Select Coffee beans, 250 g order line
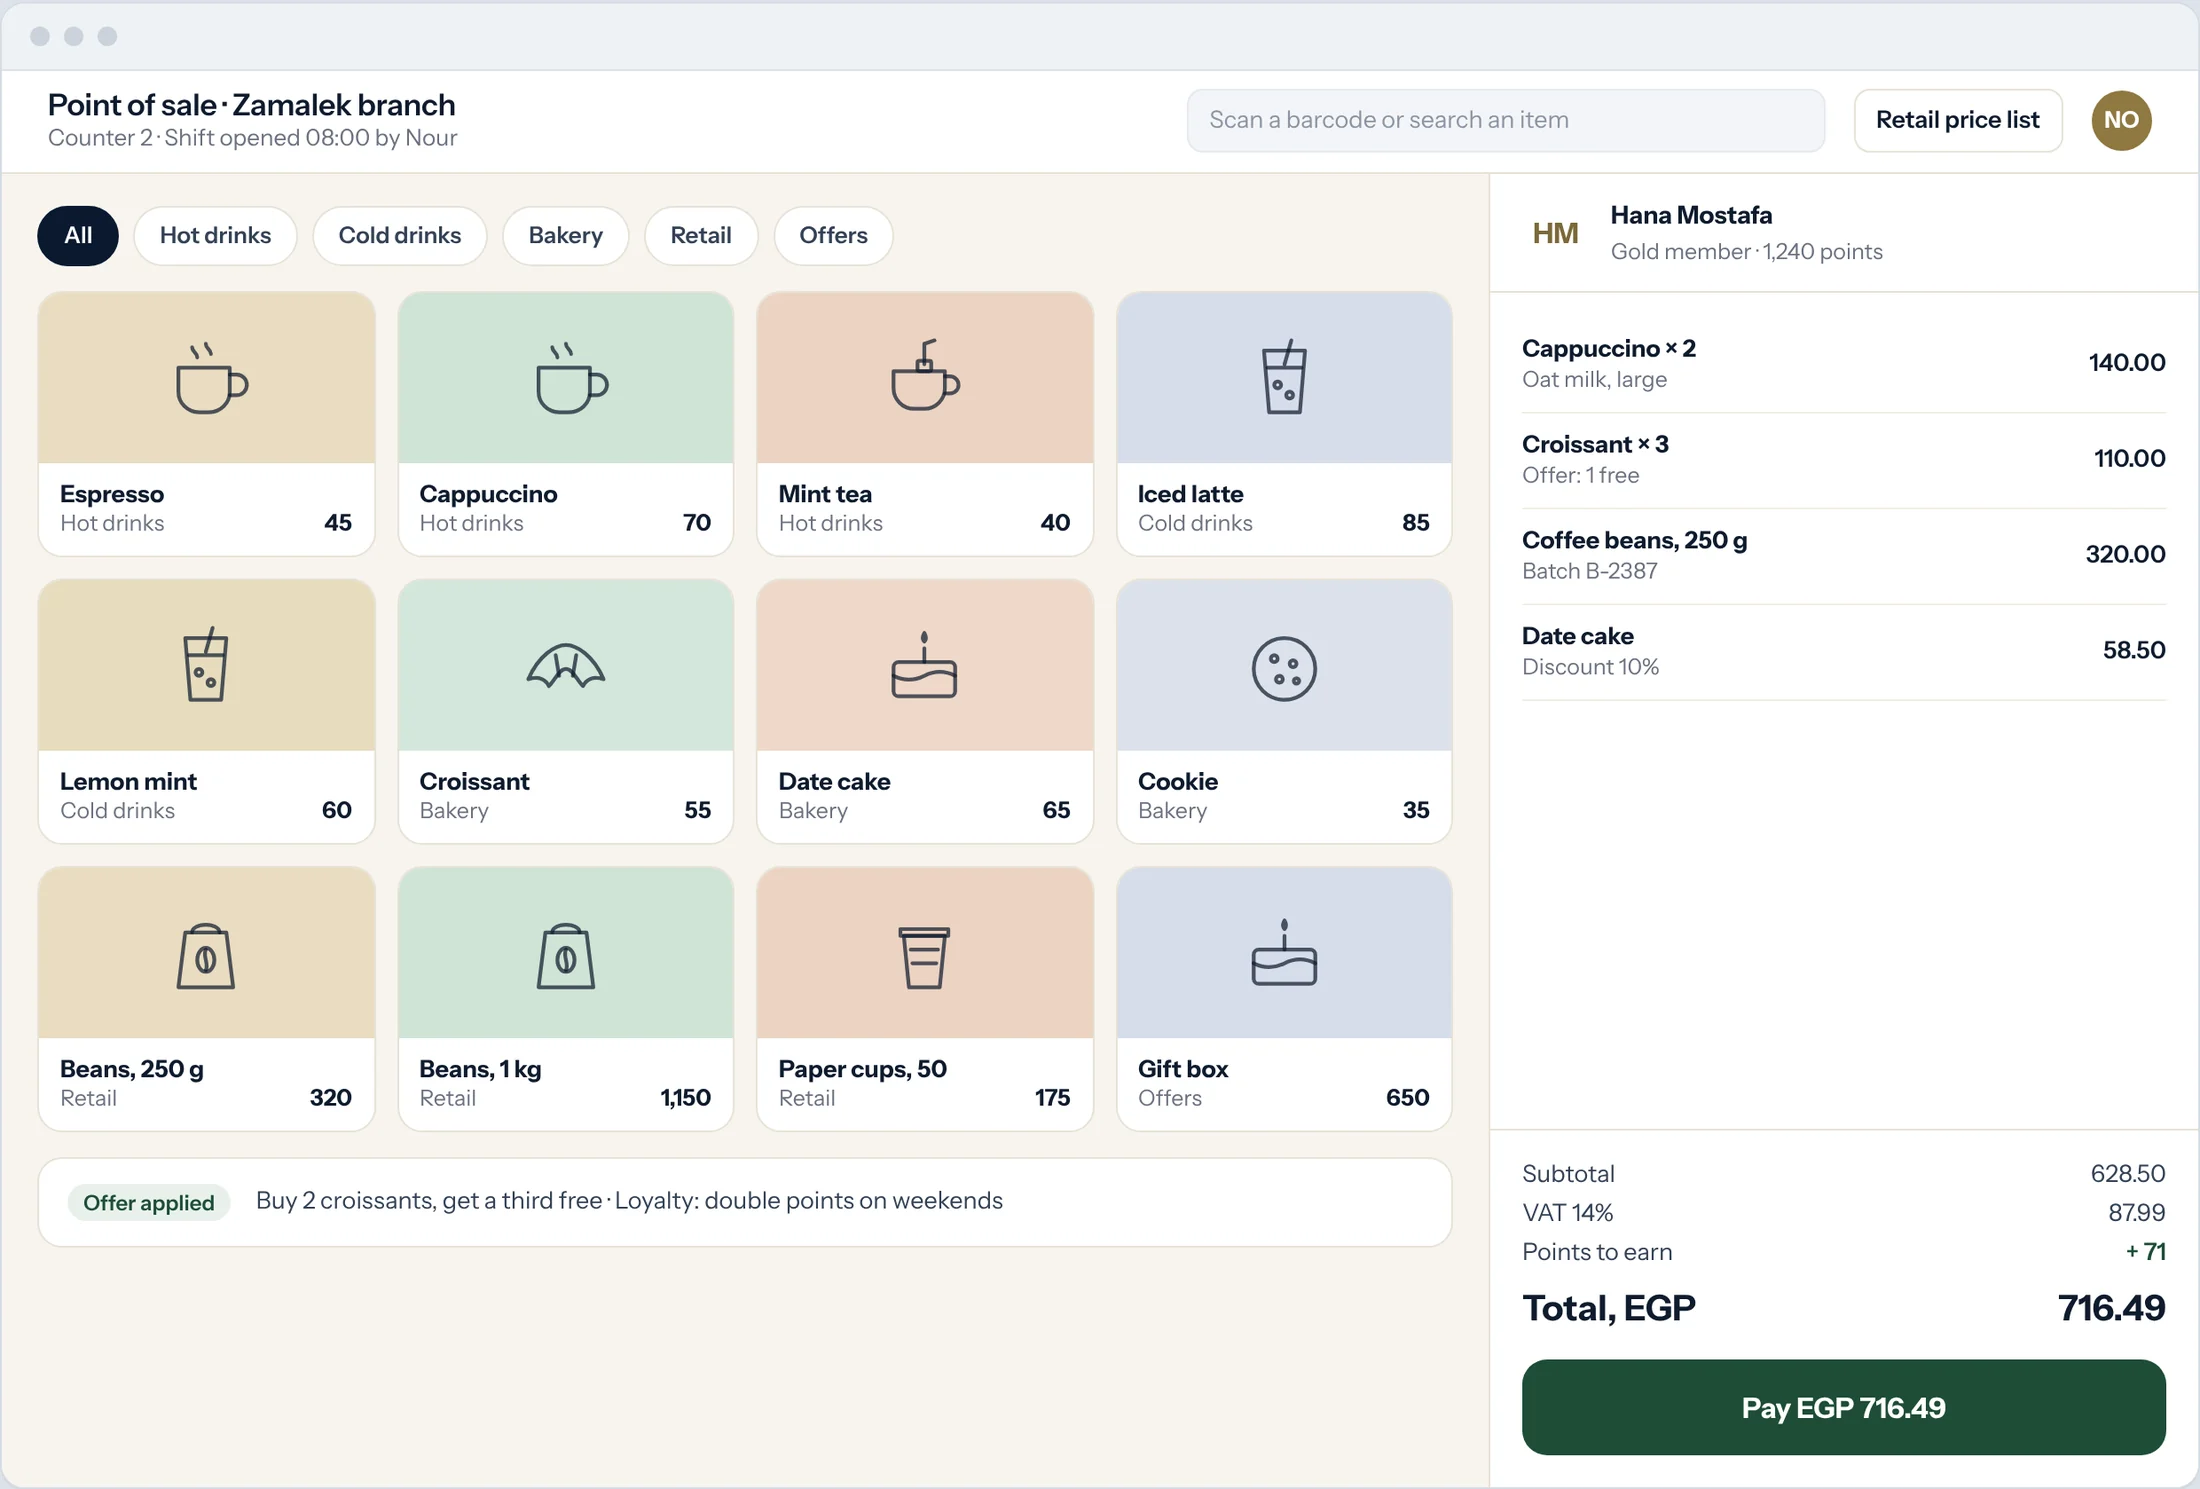The width and height of the screenshot is (2200, 1489). [x=1843, y=556]
